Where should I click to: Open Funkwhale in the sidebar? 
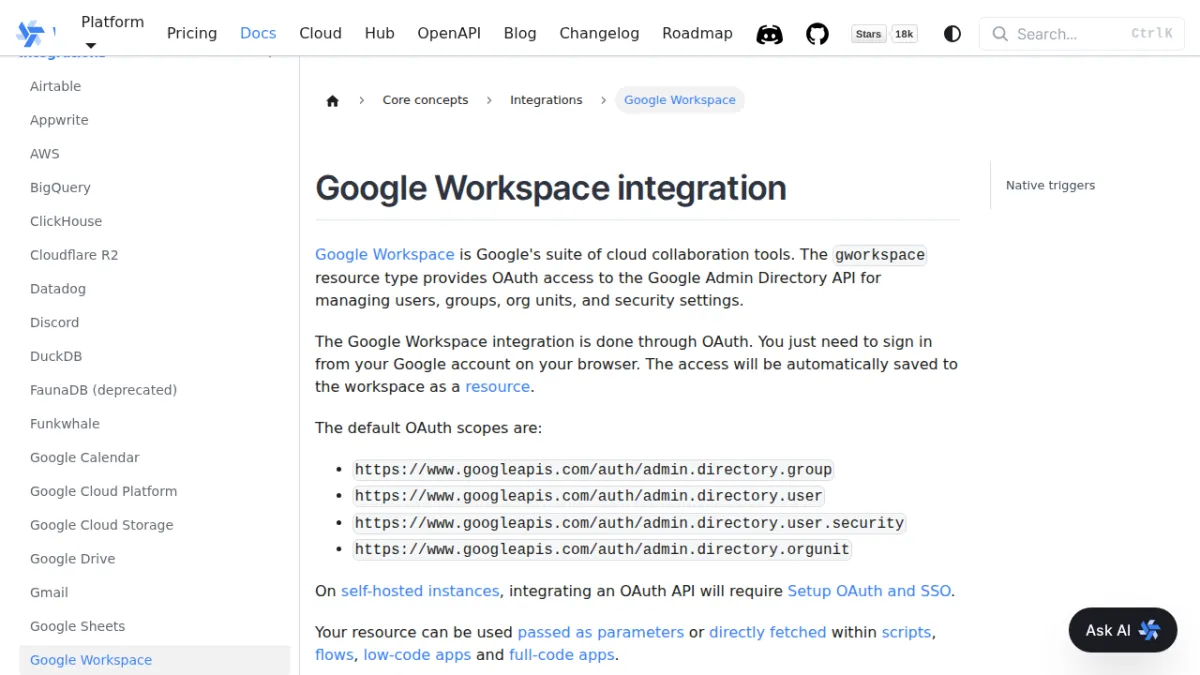coord(155,424)
